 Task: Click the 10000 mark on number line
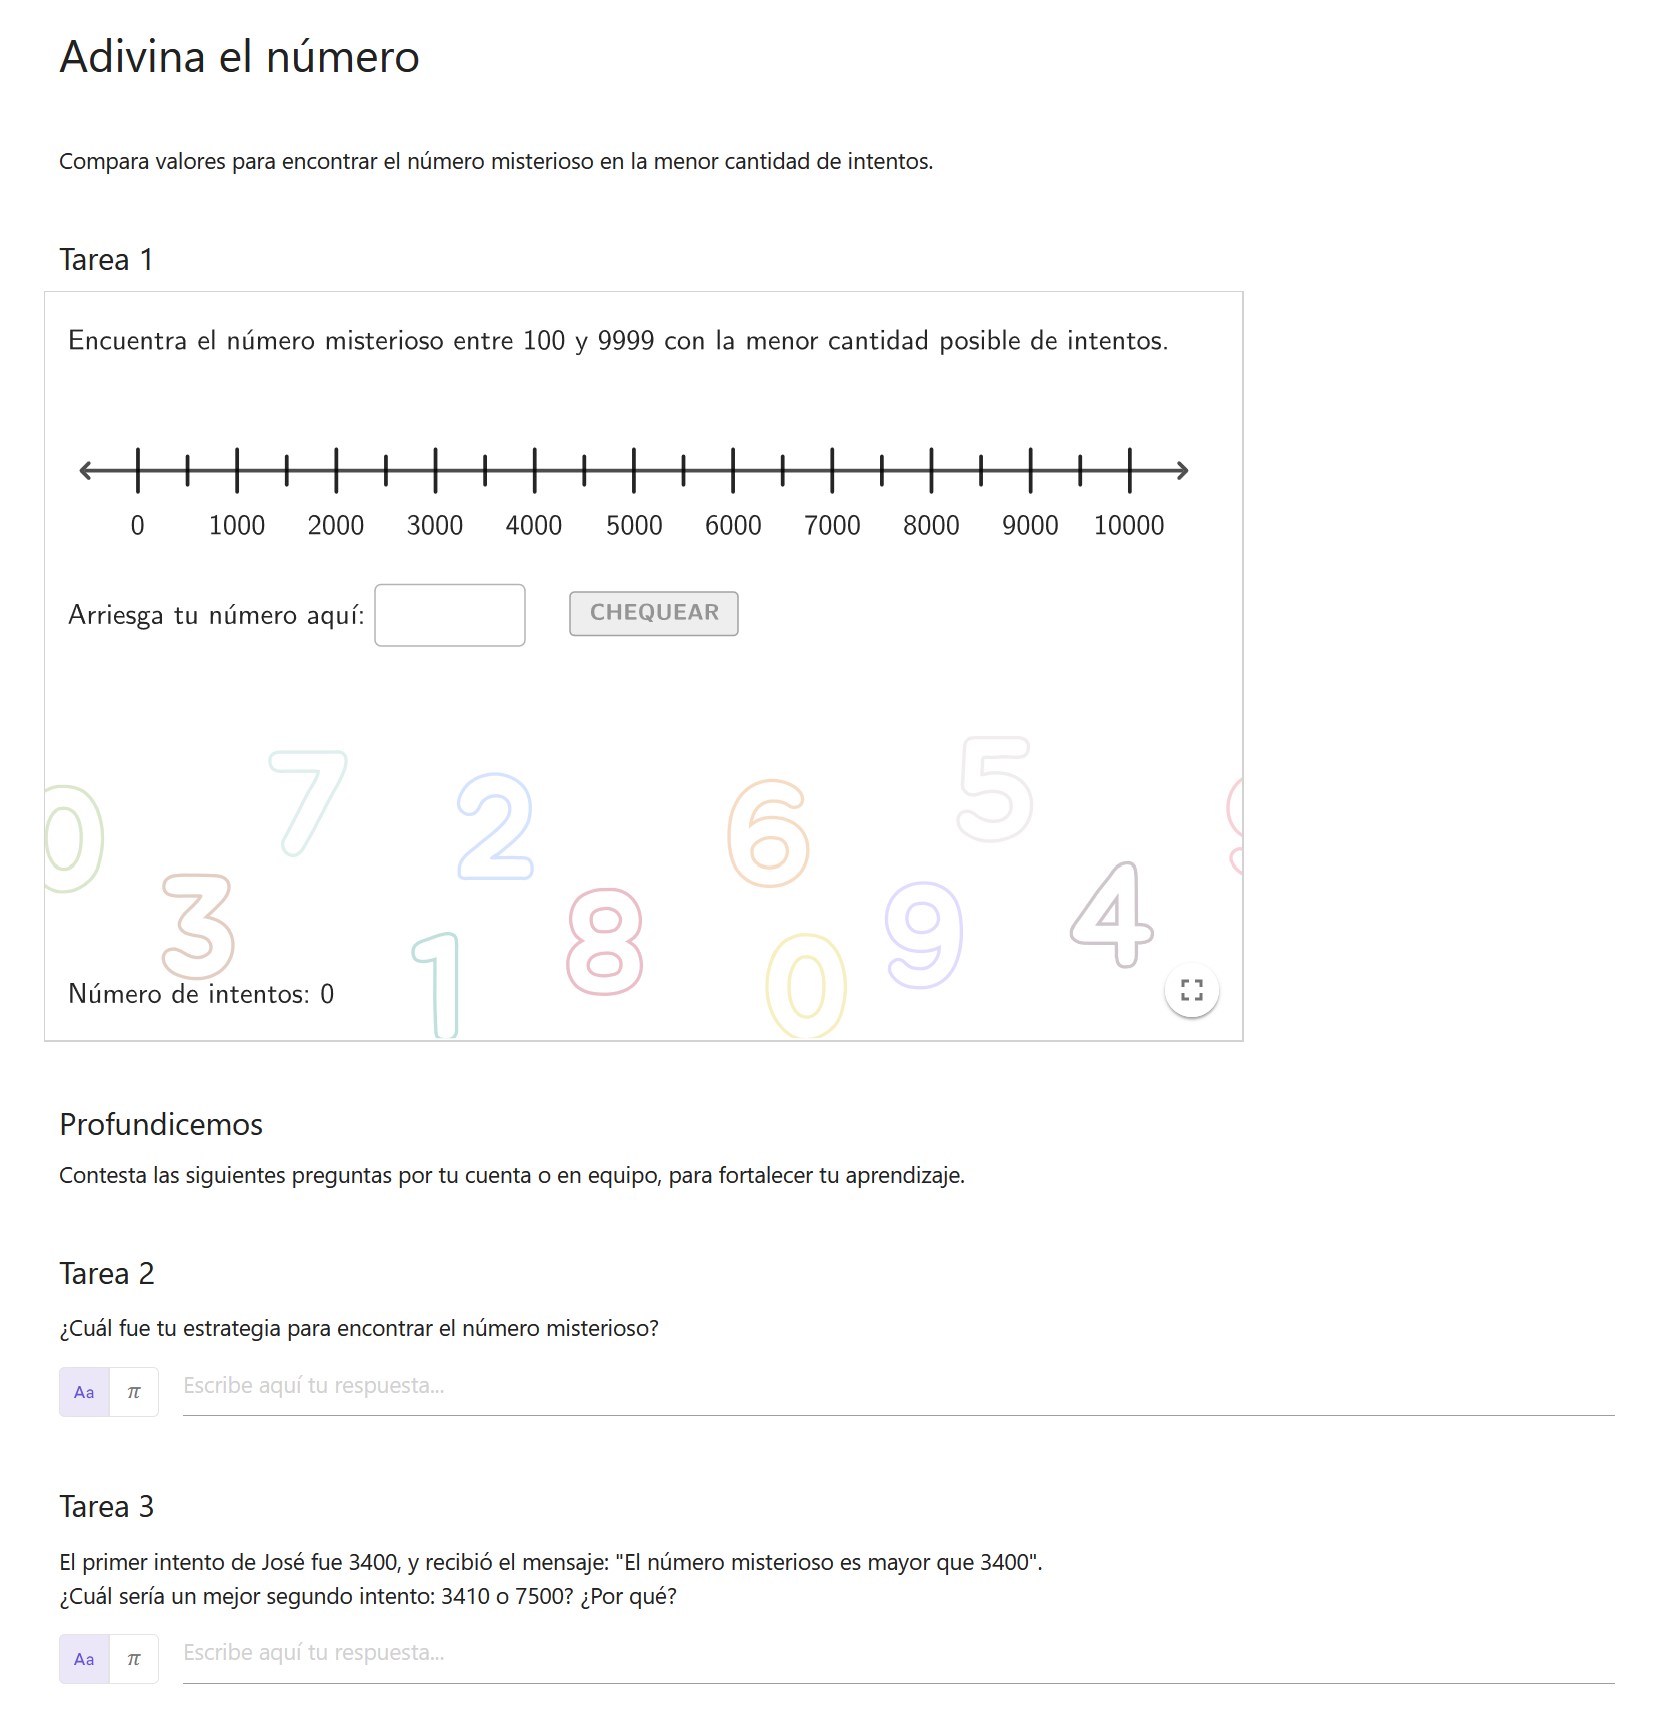coord(1130,470)
